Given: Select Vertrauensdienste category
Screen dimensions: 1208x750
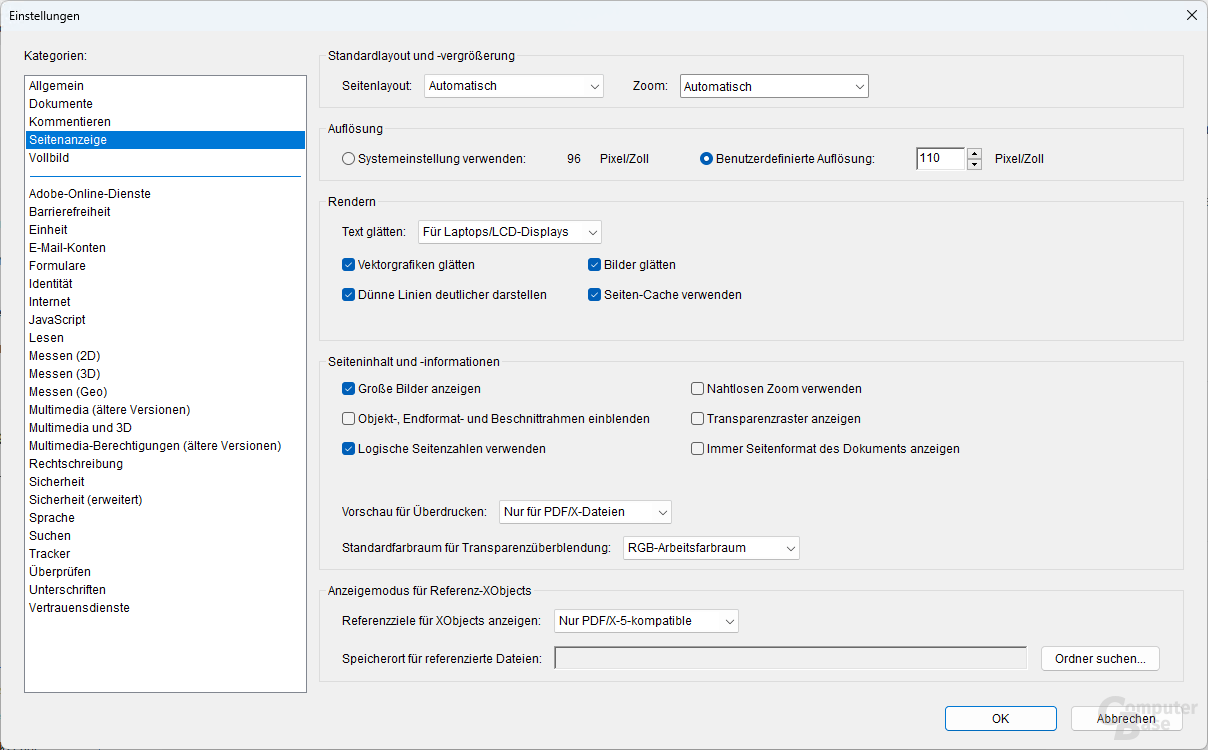Looking at the screenshot, I should click(165, 608).
